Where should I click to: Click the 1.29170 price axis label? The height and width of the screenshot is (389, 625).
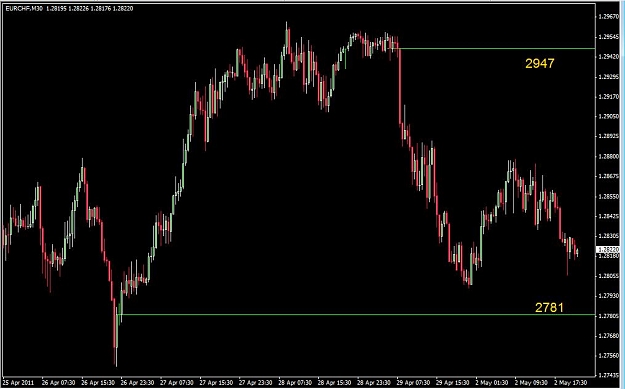[609, 96]
